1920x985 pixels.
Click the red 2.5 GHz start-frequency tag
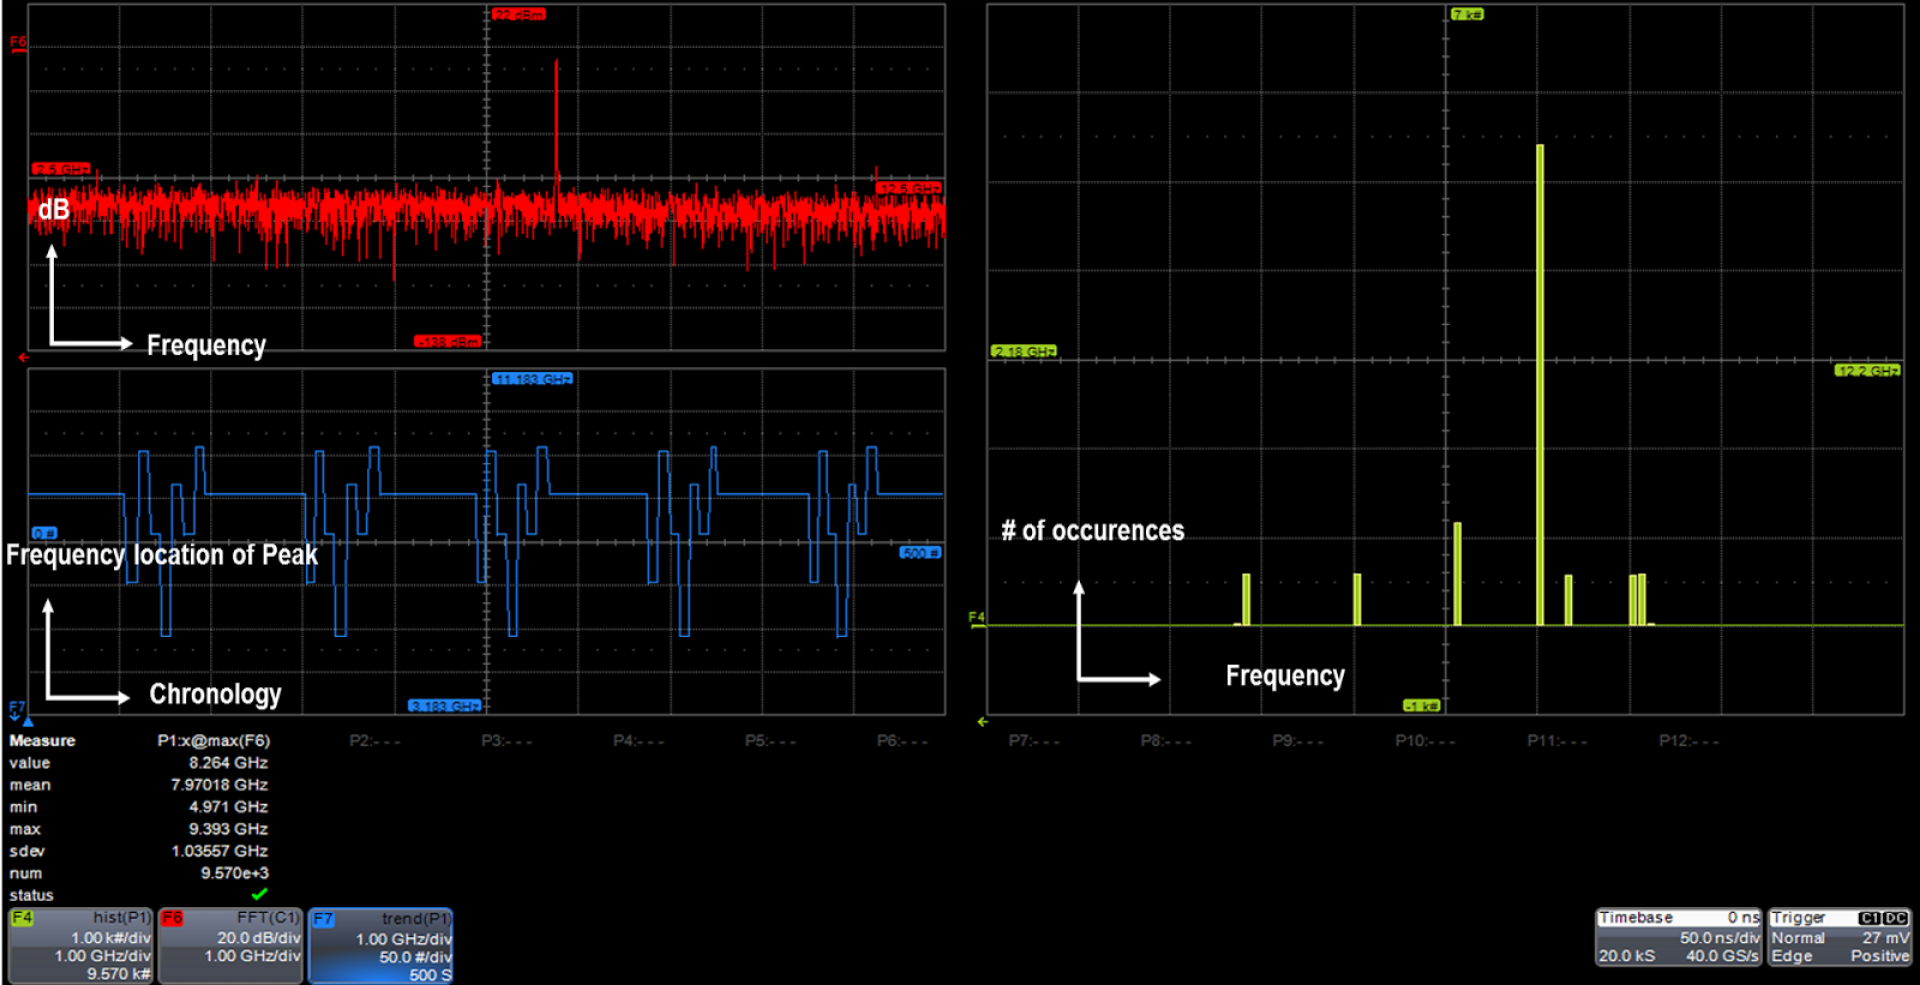point(61,169)
